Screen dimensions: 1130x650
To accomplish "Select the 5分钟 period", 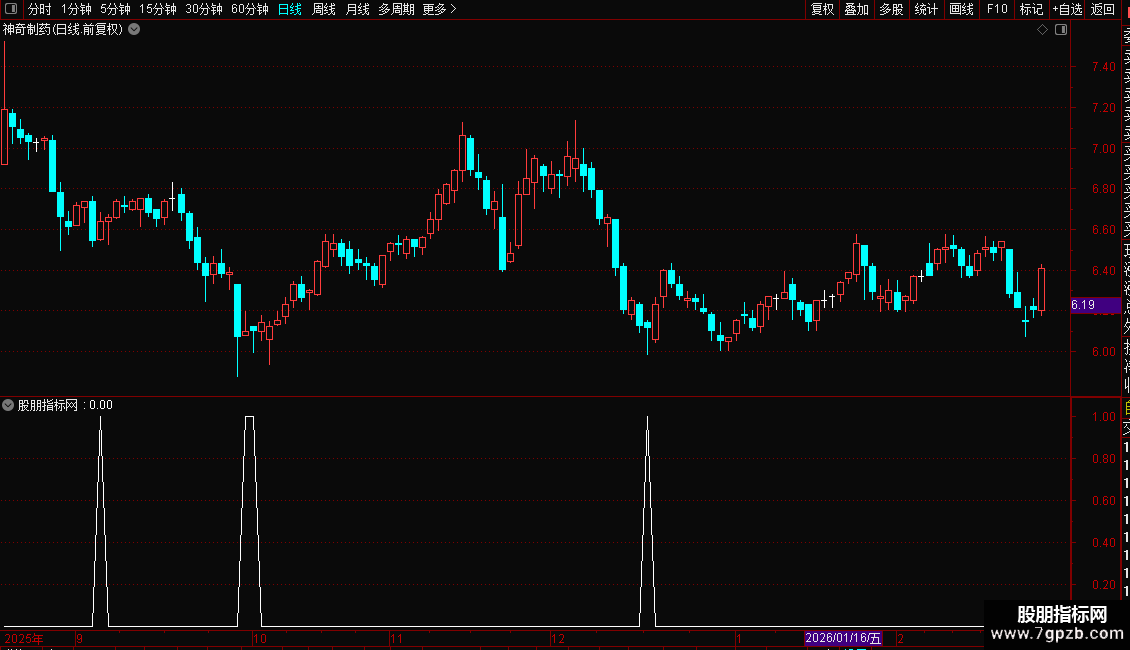I will click(x=115, y=9).
